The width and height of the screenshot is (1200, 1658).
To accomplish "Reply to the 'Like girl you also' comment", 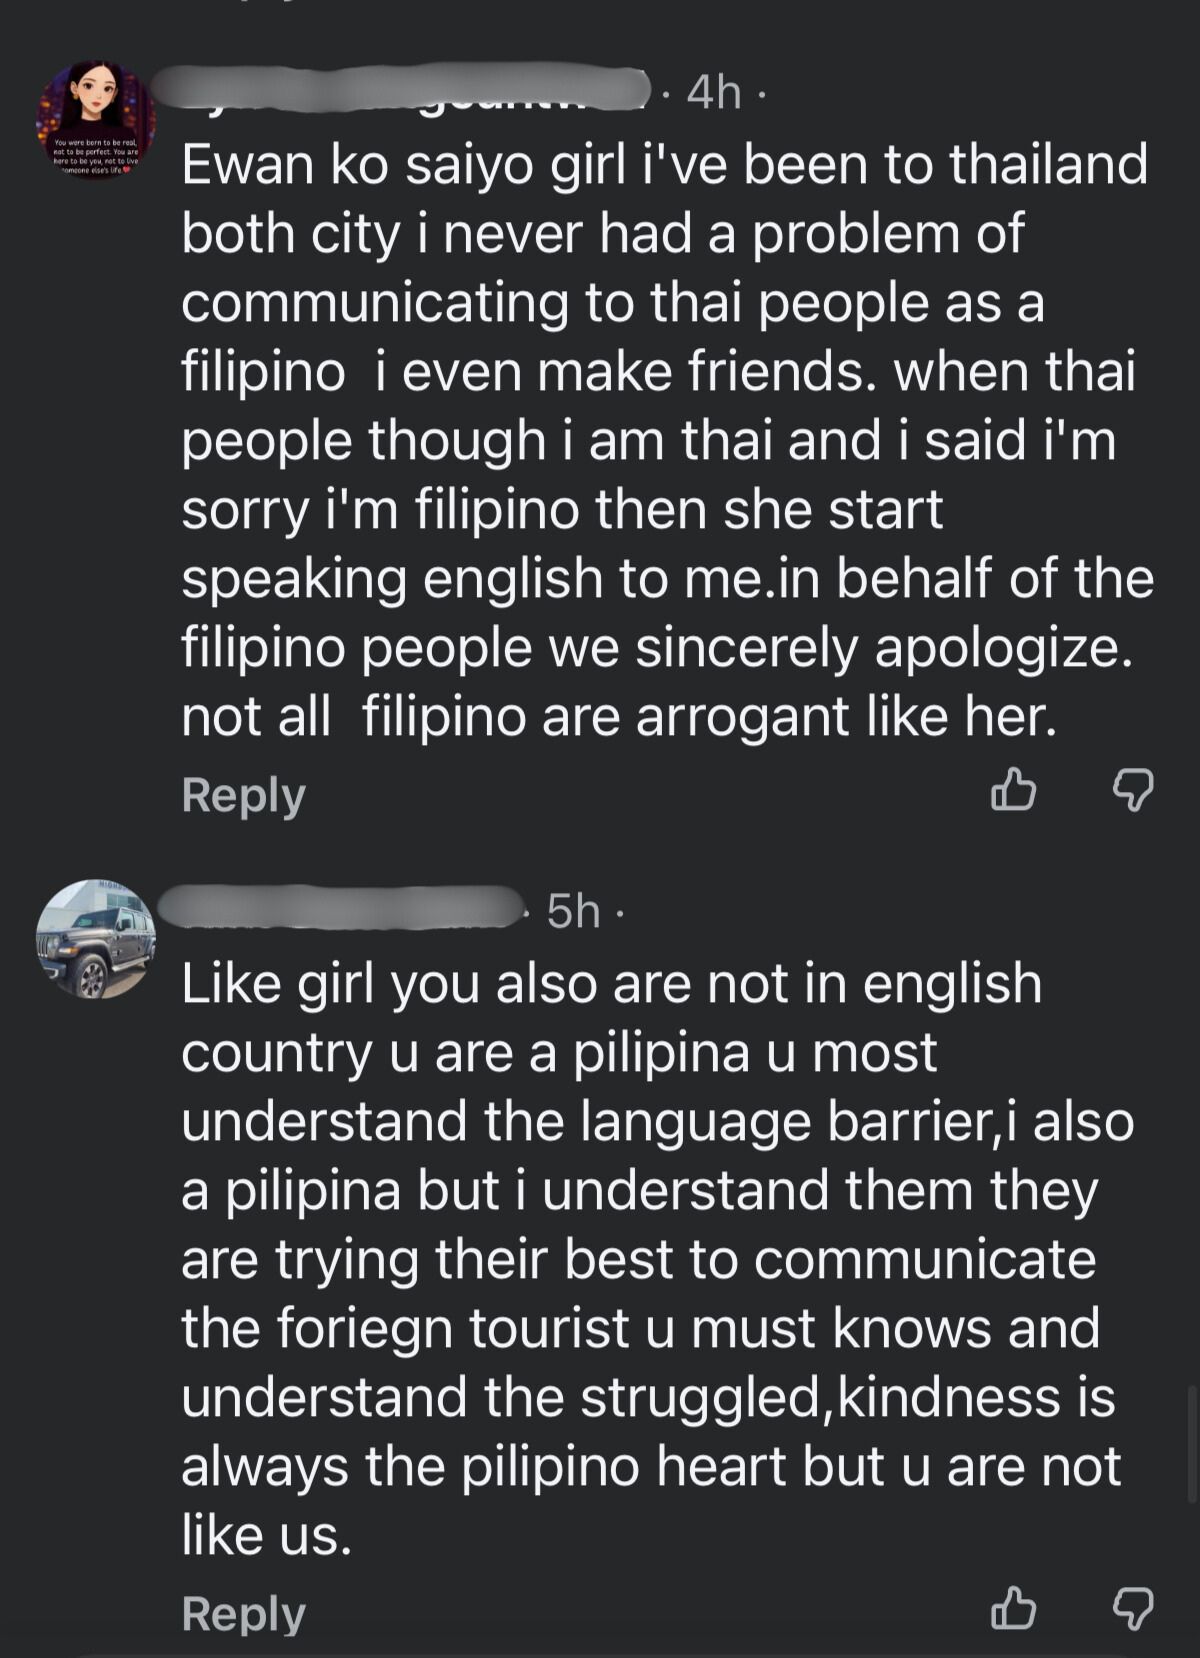I will (243, 1614).
